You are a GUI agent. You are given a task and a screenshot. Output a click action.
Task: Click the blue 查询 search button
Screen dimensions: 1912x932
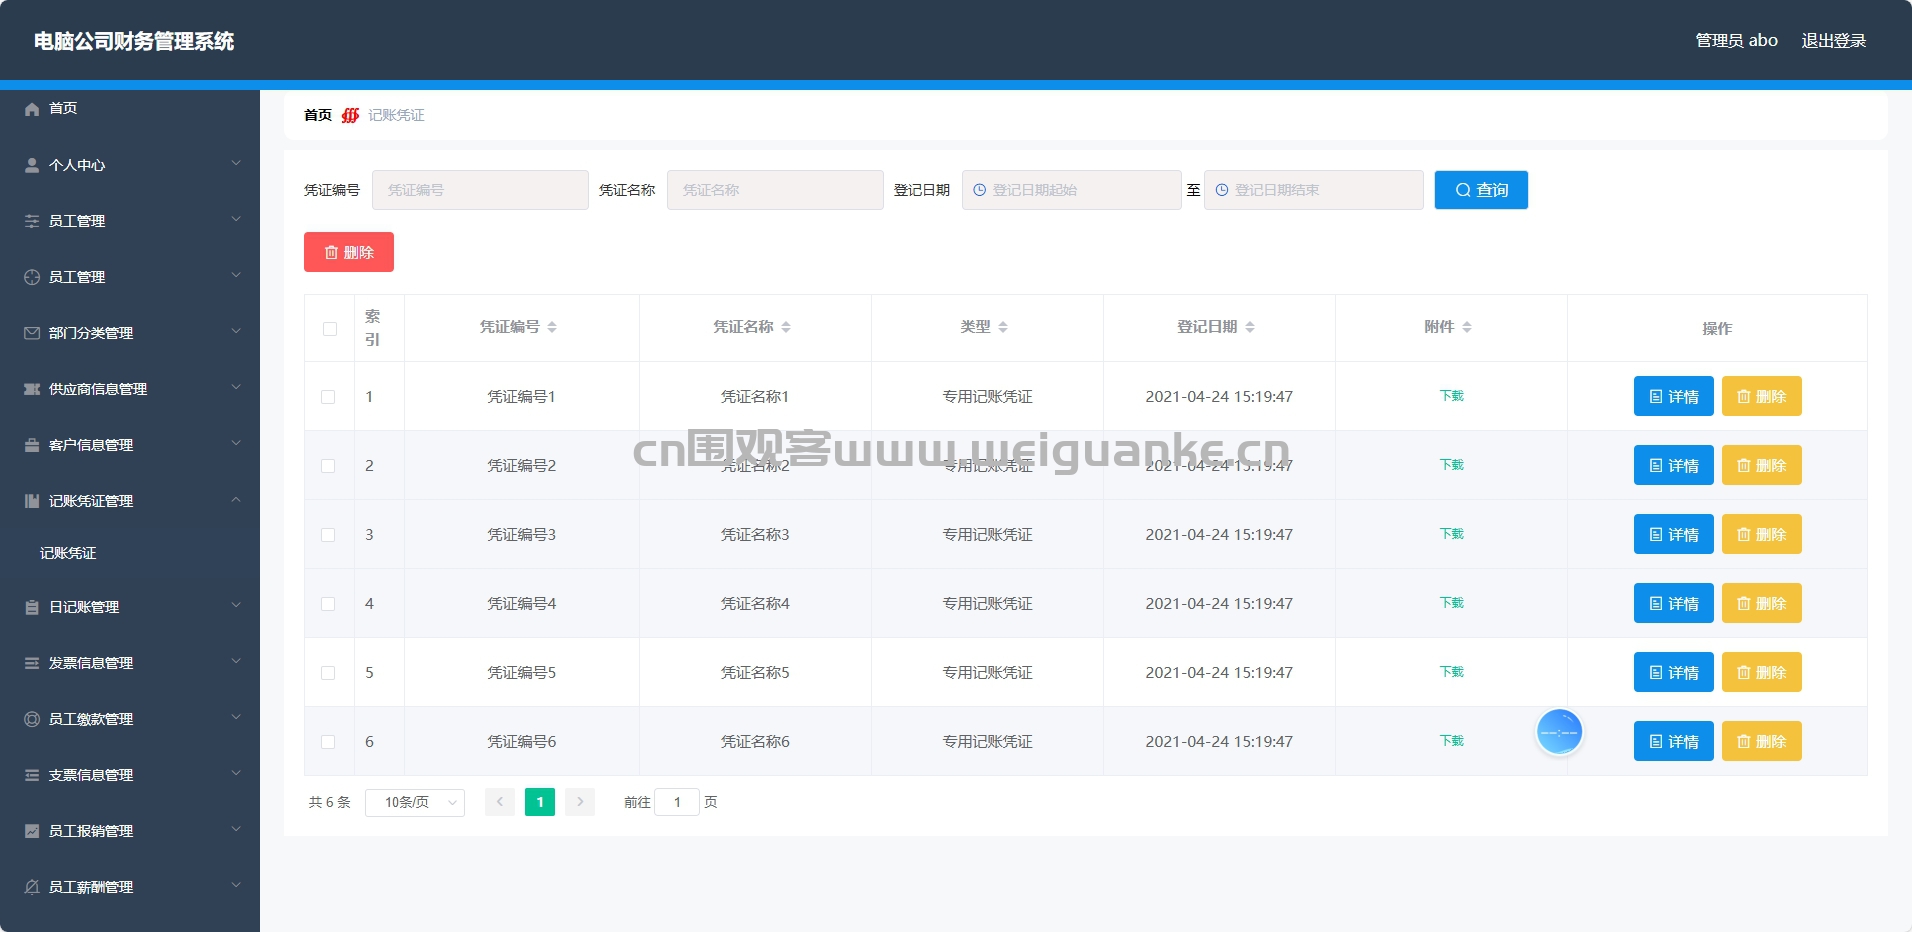click(x=1481, y=190)
